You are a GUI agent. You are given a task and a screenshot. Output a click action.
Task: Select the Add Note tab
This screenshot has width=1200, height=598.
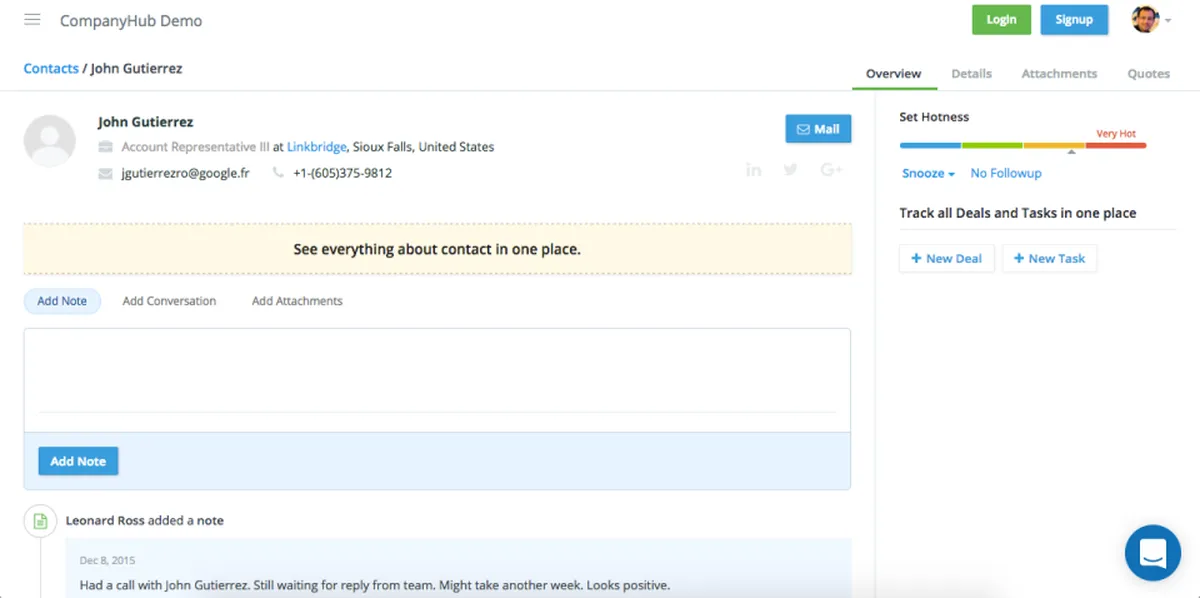(x=62, y=301)
